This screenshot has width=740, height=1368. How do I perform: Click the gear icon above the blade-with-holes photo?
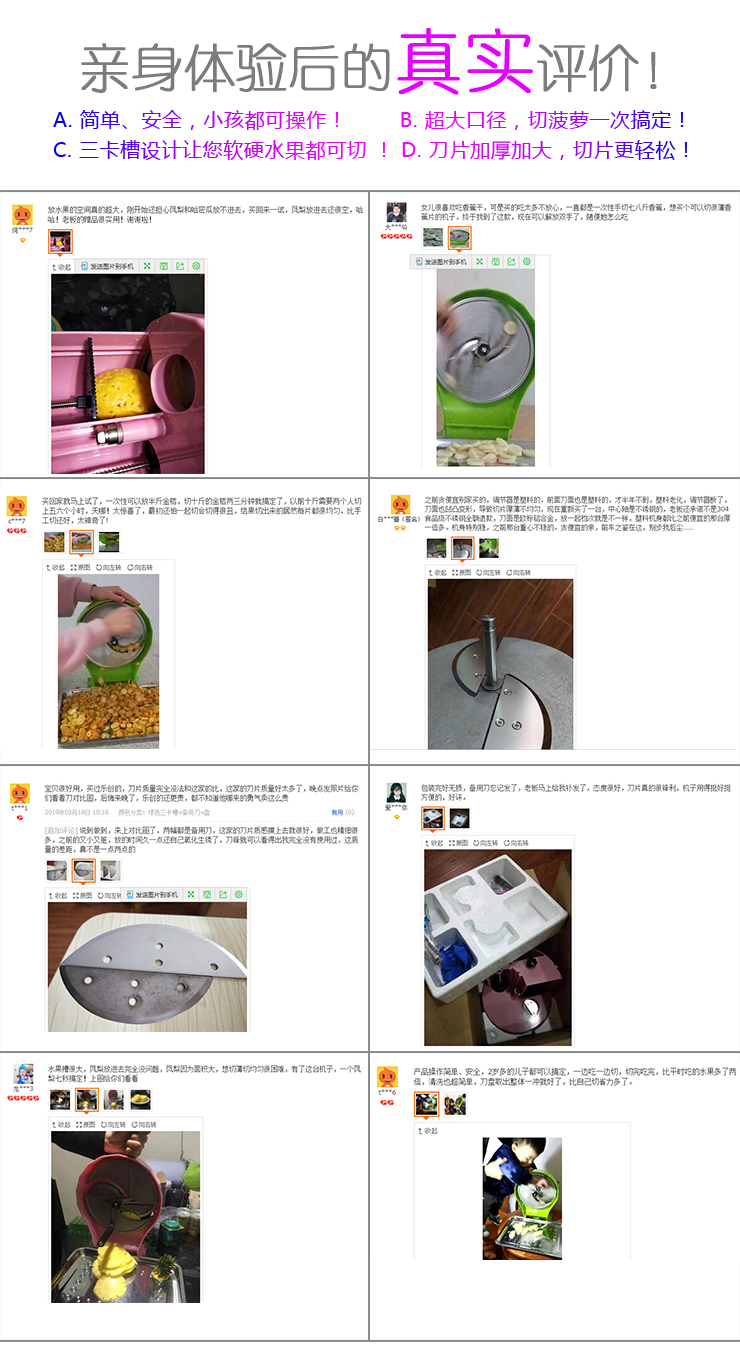(x=238, y=894)
